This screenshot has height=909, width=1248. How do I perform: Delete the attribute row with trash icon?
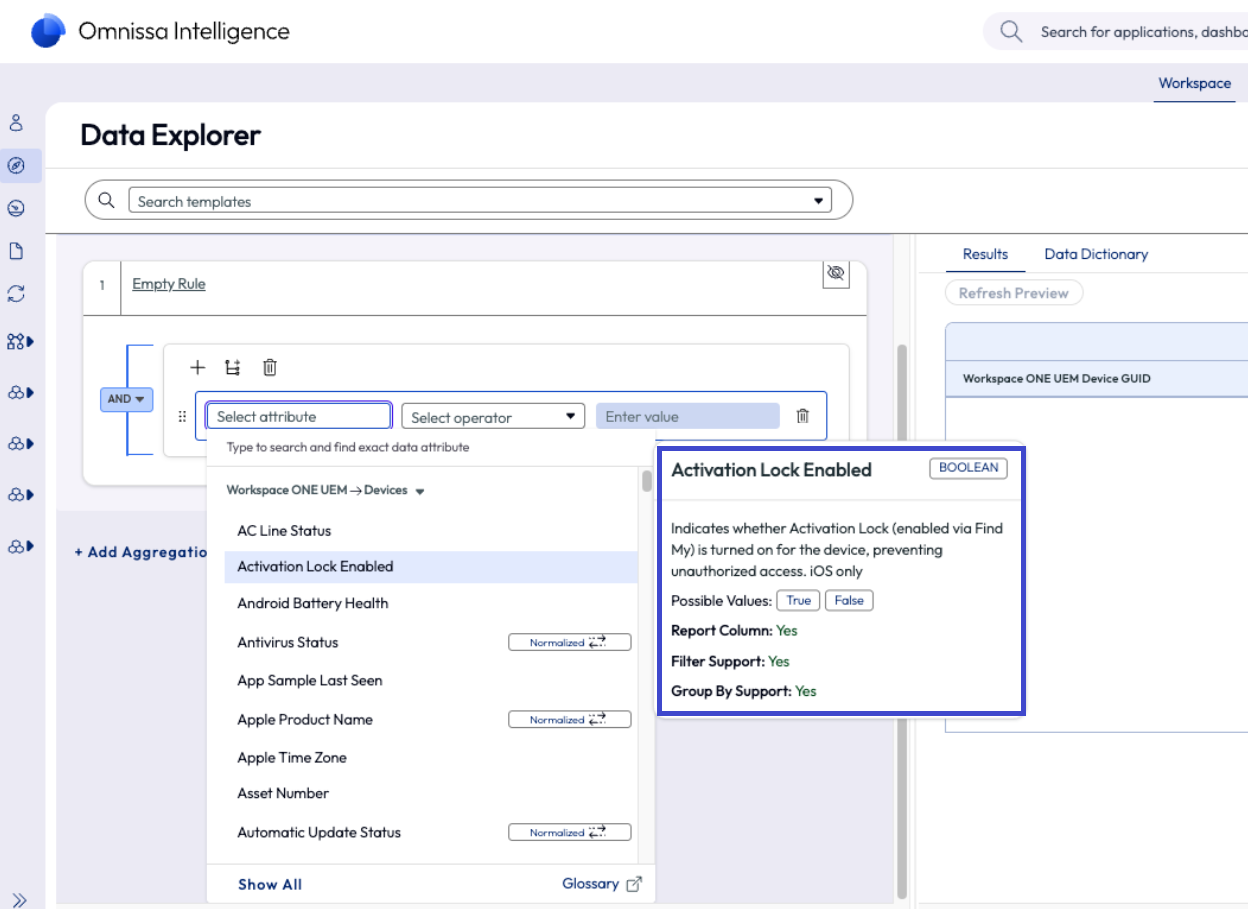(x=802, y=416)
